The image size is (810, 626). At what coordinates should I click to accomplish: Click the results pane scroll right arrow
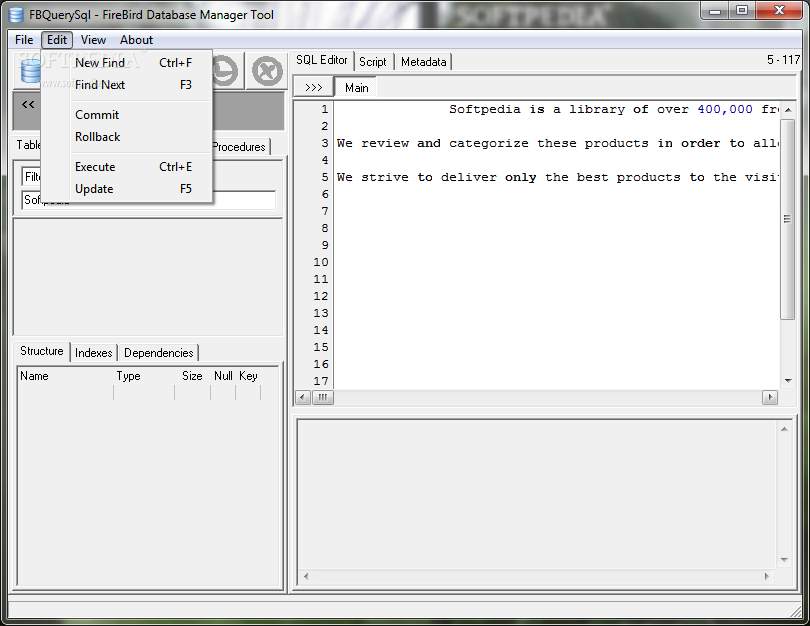pyautogui.click(x=767, y=576)
